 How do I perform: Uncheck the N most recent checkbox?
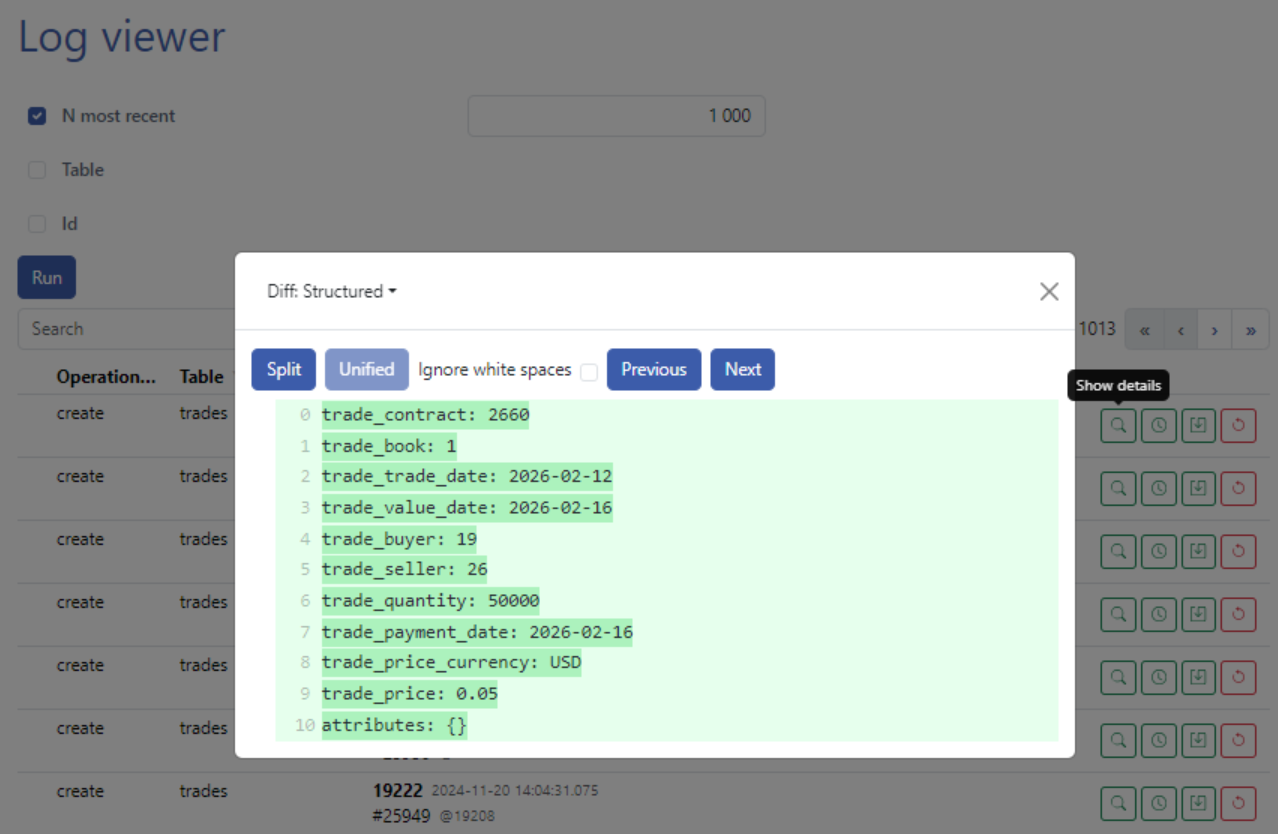37,116
